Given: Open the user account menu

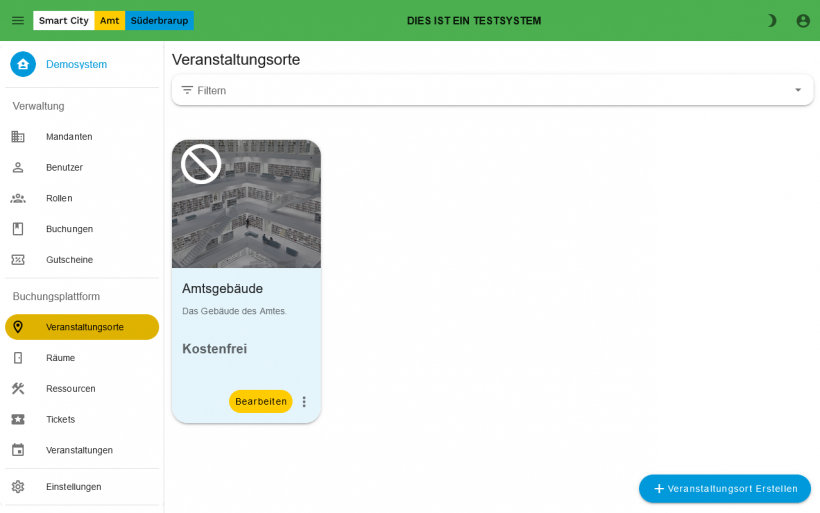Looking at the screenshot, I should point(802,20).
